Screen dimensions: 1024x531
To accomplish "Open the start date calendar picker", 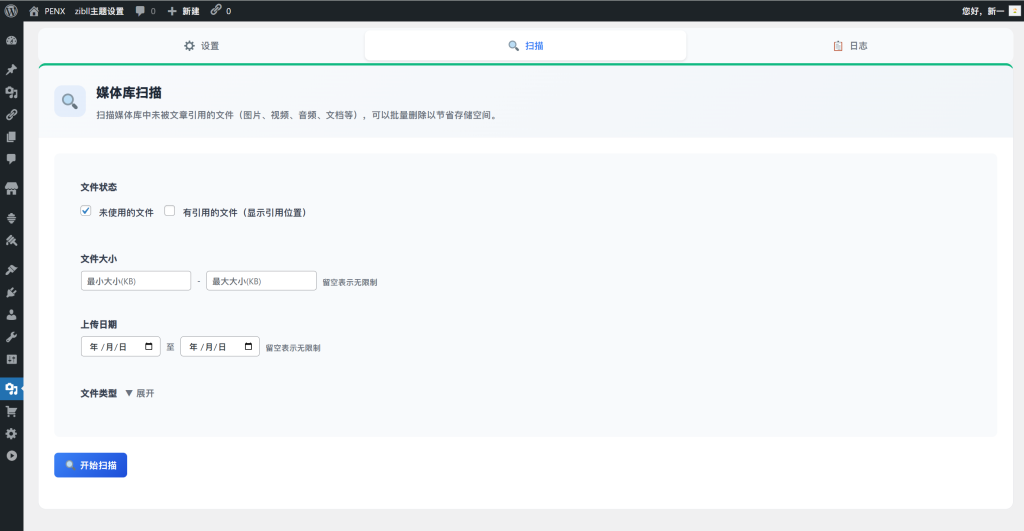I will [x=150, y=347].
